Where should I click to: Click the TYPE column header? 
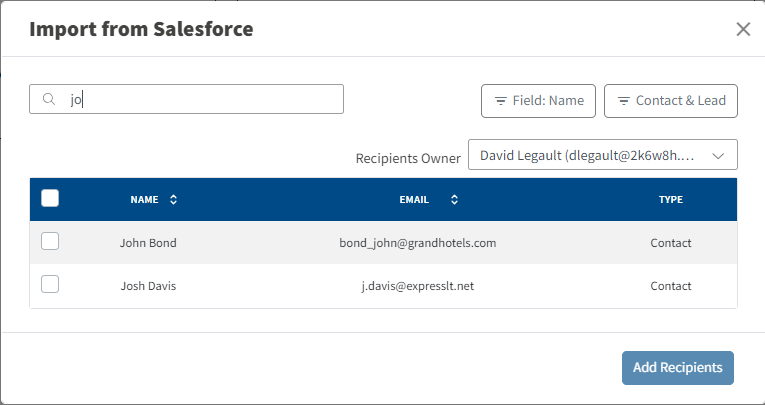pyautogui.click(x=670, y=200)
